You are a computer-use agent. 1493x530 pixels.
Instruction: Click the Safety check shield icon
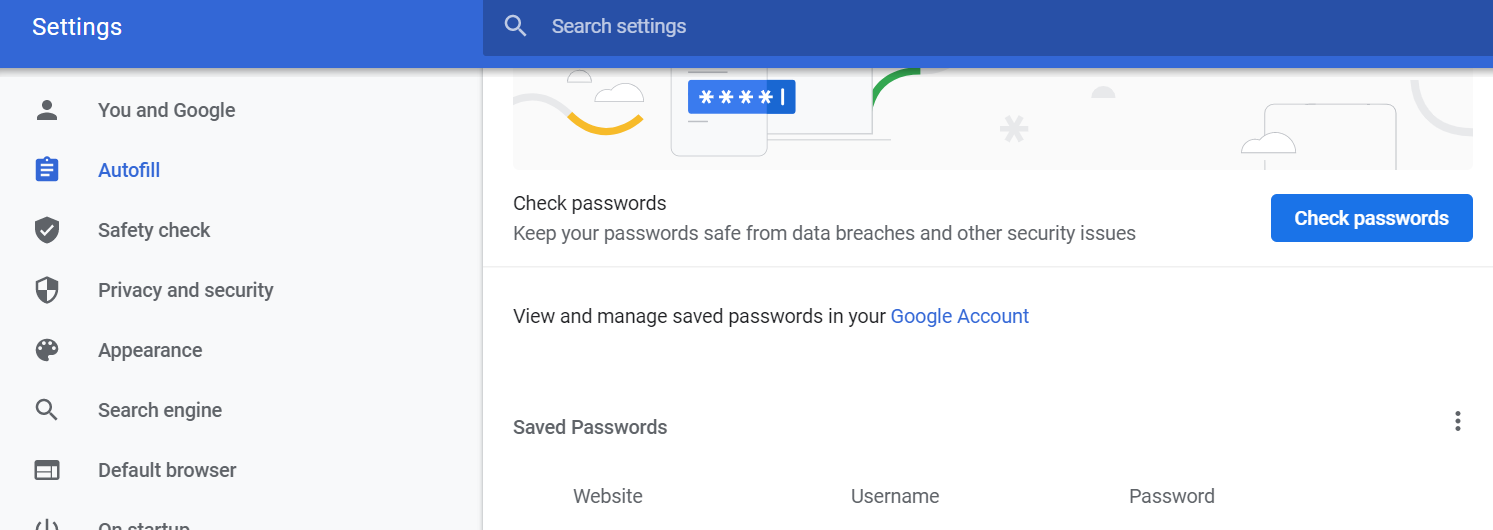47,230
